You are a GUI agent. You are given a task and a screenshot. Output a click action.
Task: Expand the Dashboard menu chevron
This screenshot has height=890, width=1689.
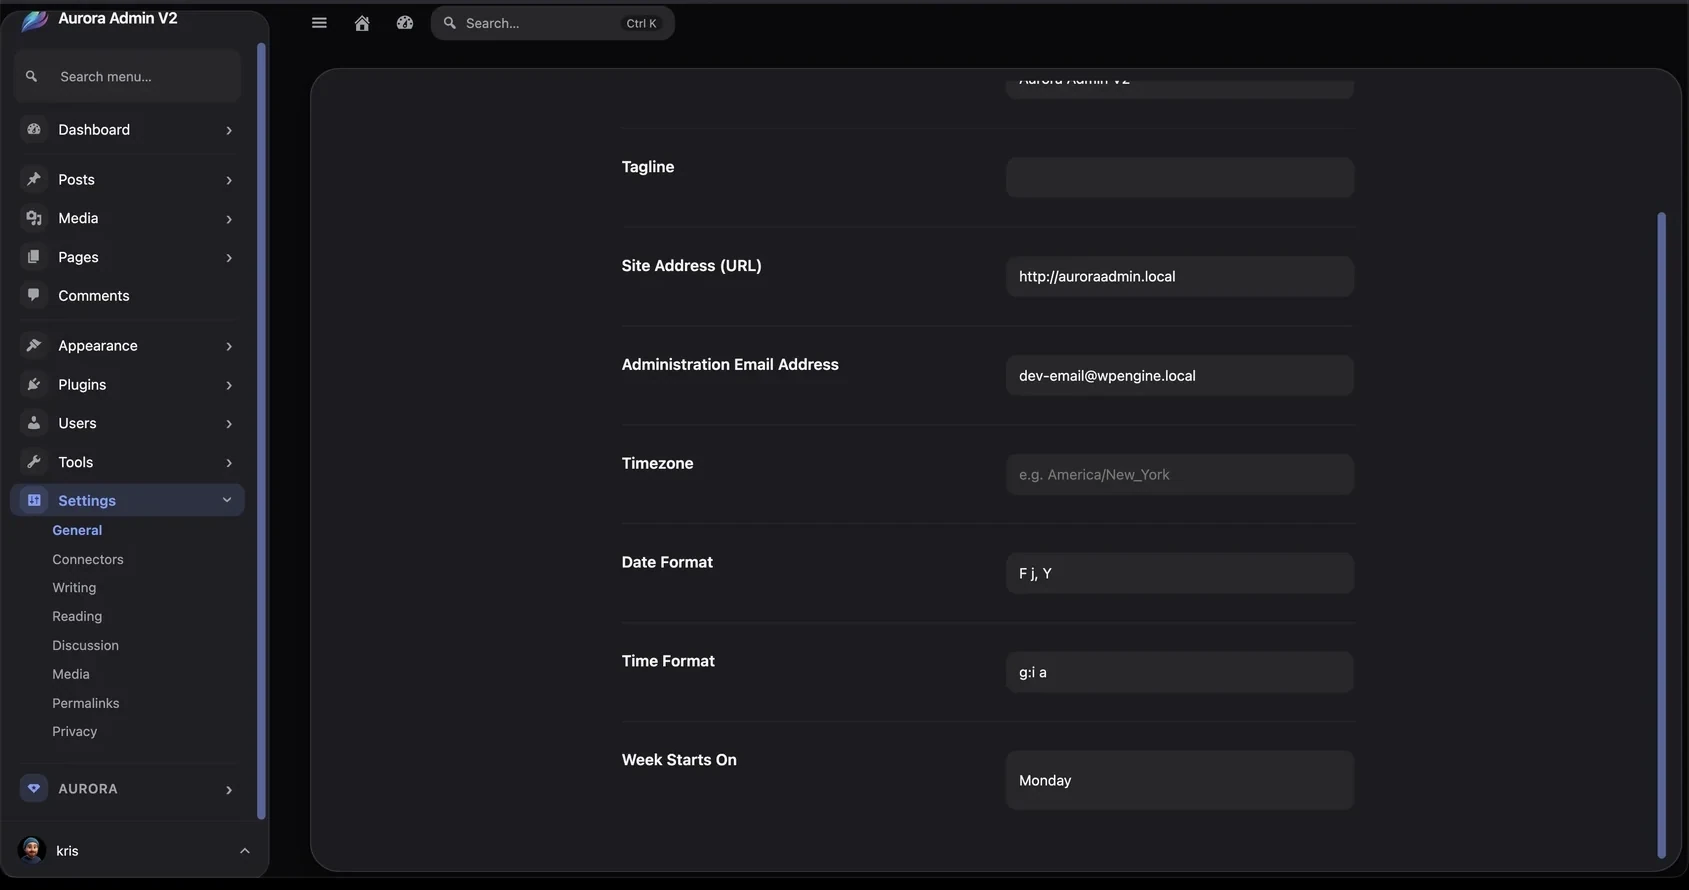click(x=229, y=130)
